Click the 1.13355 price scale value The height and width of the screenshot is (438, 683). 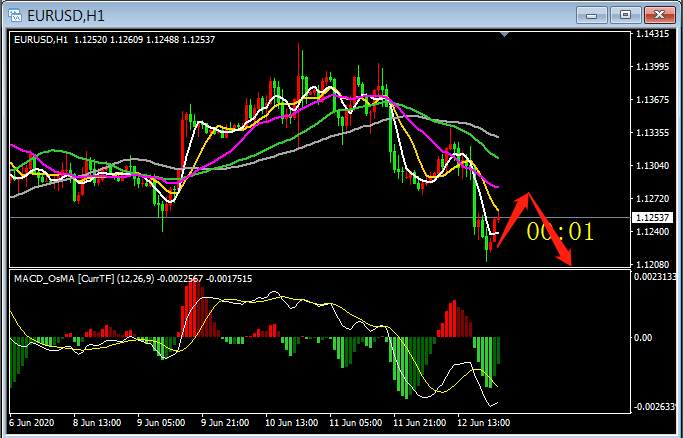tap(652, 133)
